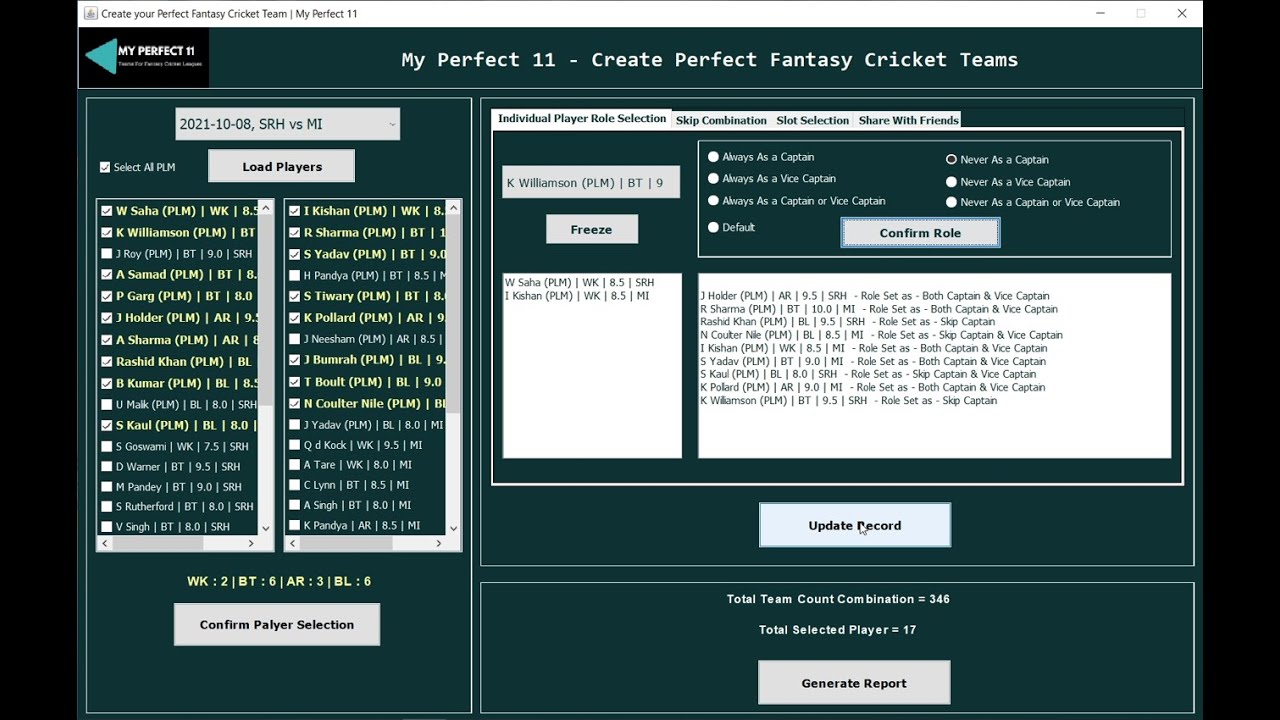Click the Total Selected Player = 17 text

pyautogui.click(x=837, y=630)
